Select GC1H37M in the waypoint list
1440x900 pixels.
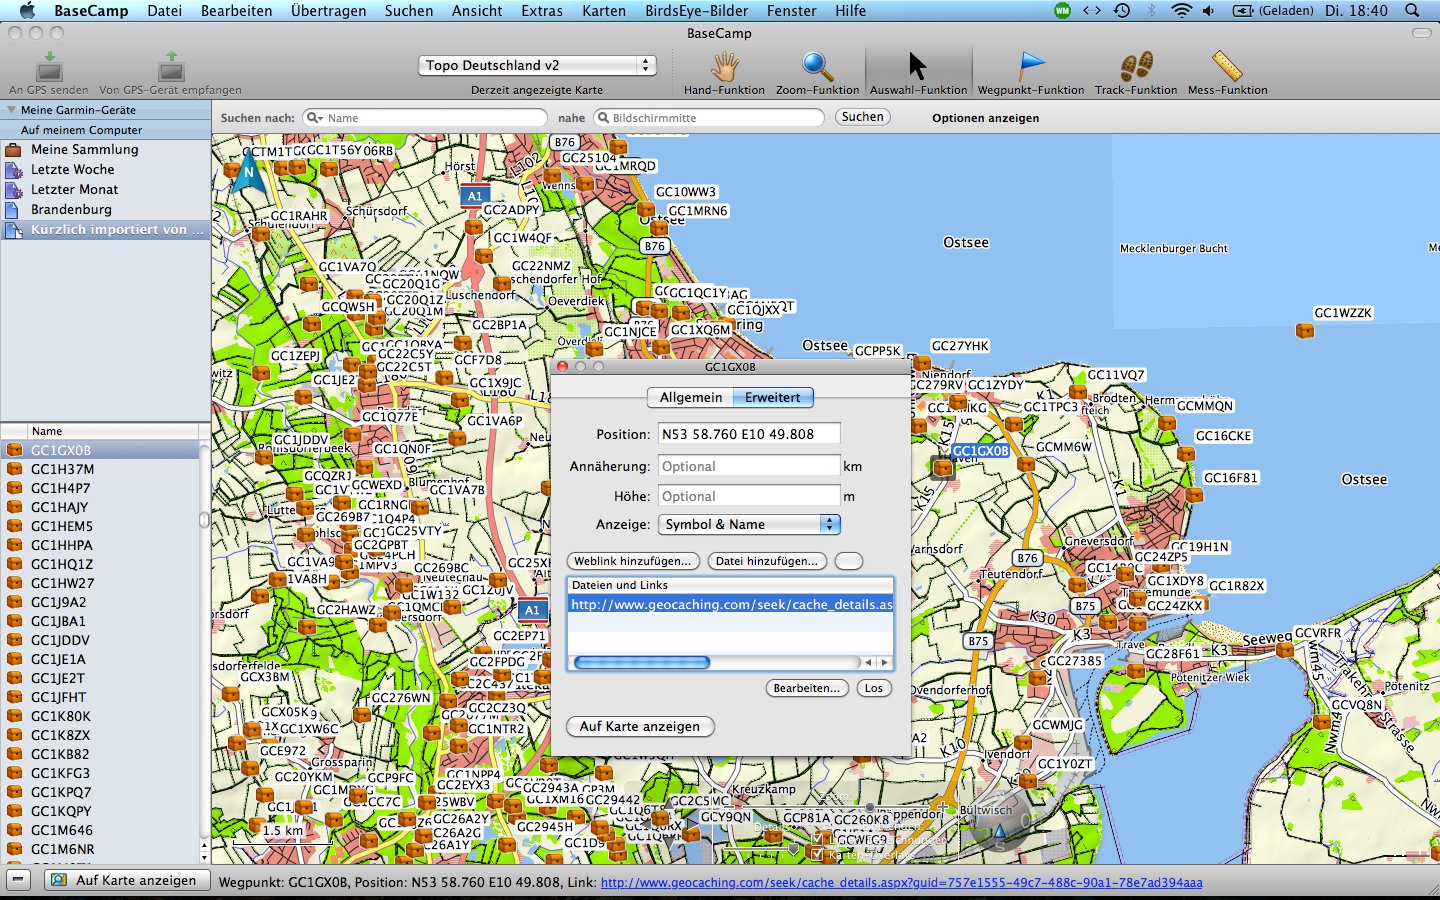click(100, 469)
